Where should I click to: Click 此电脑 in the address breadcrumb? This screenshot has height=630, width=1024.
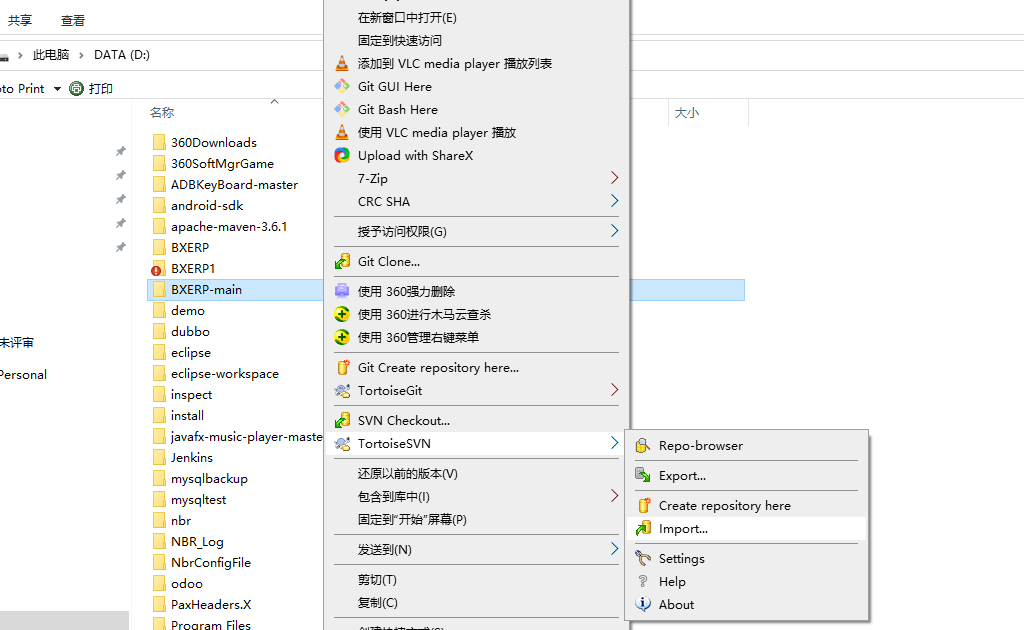[x=51, y=55]
